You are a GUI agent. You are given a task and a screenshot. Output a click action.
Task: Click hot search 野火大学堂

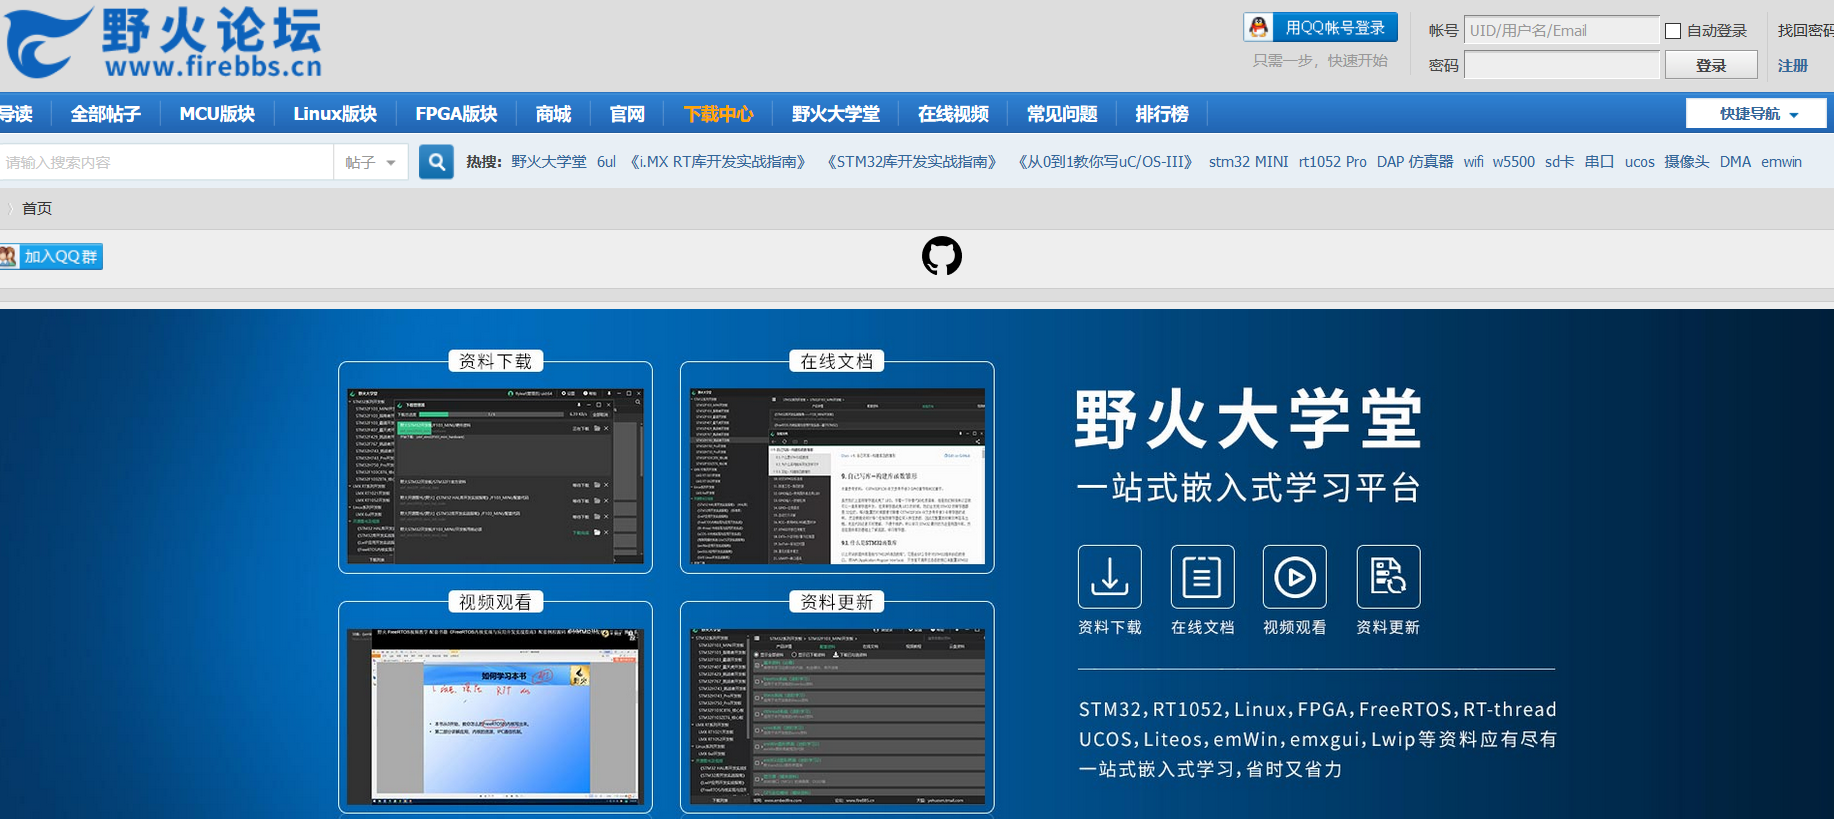[x=549, y=162]
